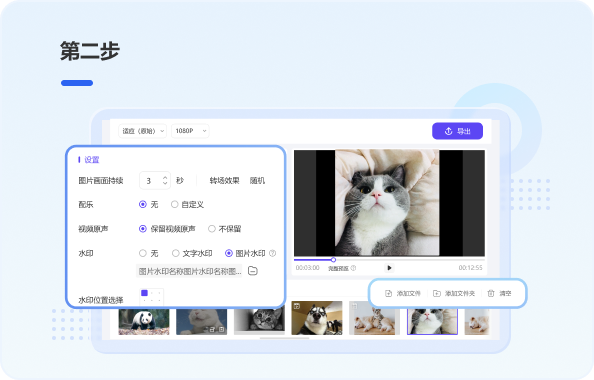594x380 pixels.
Task: Select 无 for the 配乐 music option
Action: (143, 205)
